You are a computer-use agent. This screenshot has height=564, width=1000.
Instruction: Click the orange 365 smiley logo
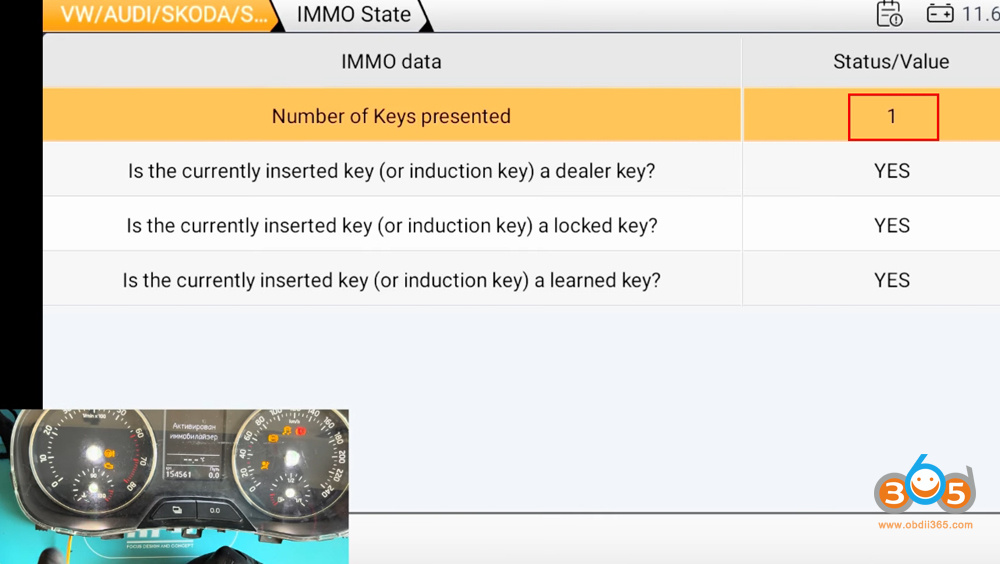coord(925,489)
